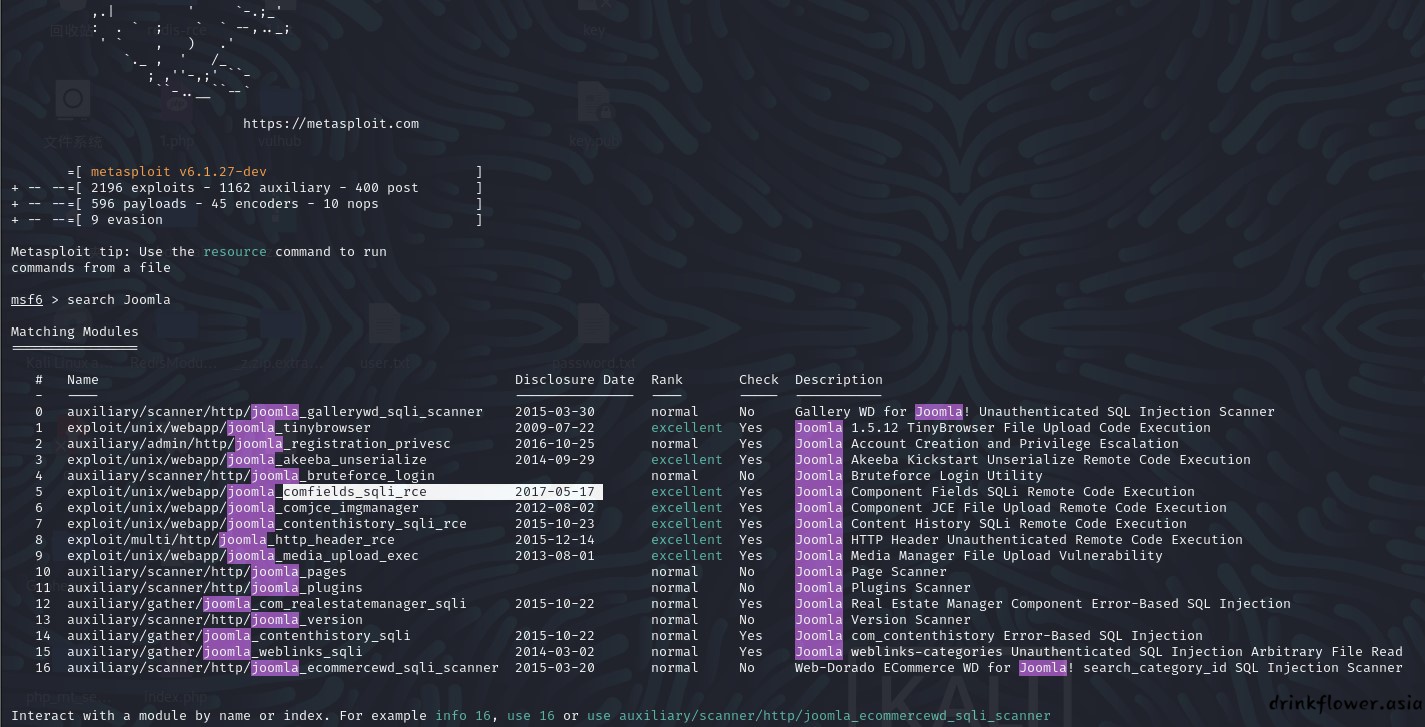Click the 'Check' column header

click(x=759, y=380)
